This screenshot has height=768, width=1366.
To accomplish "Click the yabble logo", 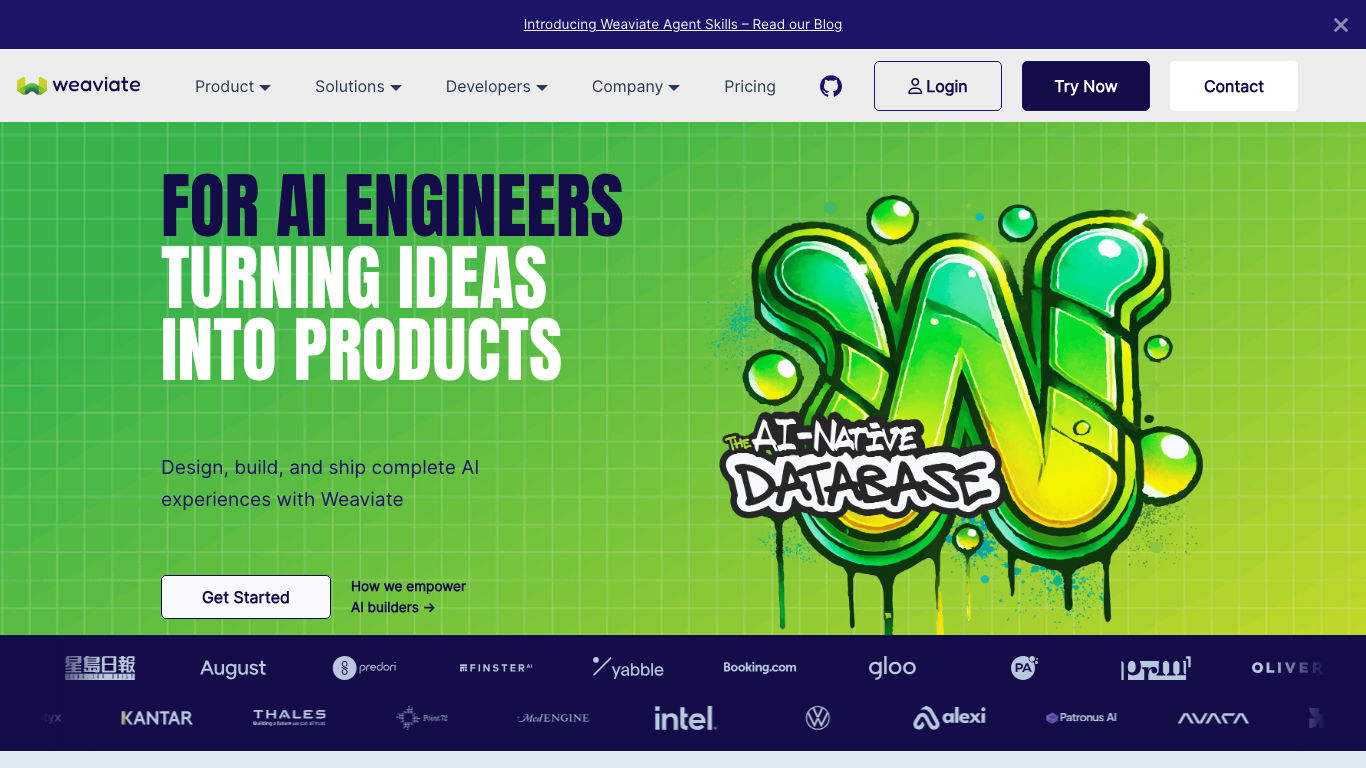I will point(628,668).
